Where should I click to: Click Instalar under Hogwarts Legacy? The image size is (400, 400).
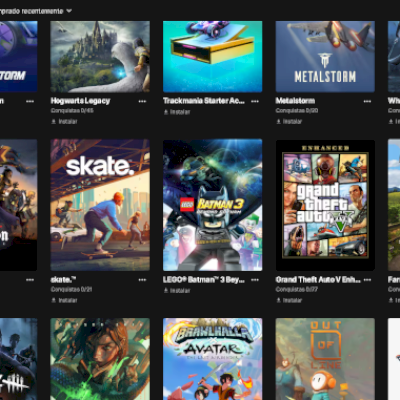[64, 122]
